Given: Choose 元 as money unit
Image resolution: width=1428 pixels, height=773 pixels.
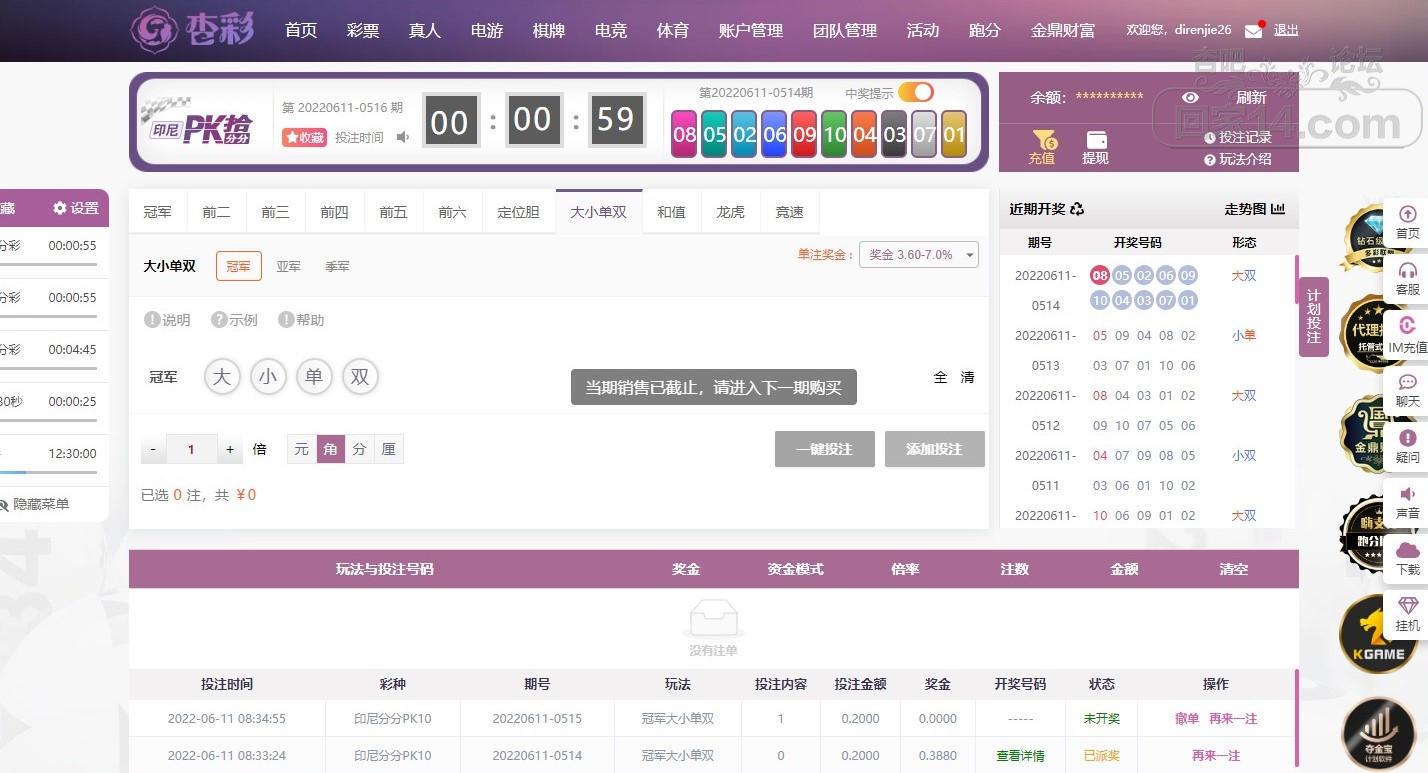Looking at the screenshot, I should pyautogui.click(x=301, y=449).
